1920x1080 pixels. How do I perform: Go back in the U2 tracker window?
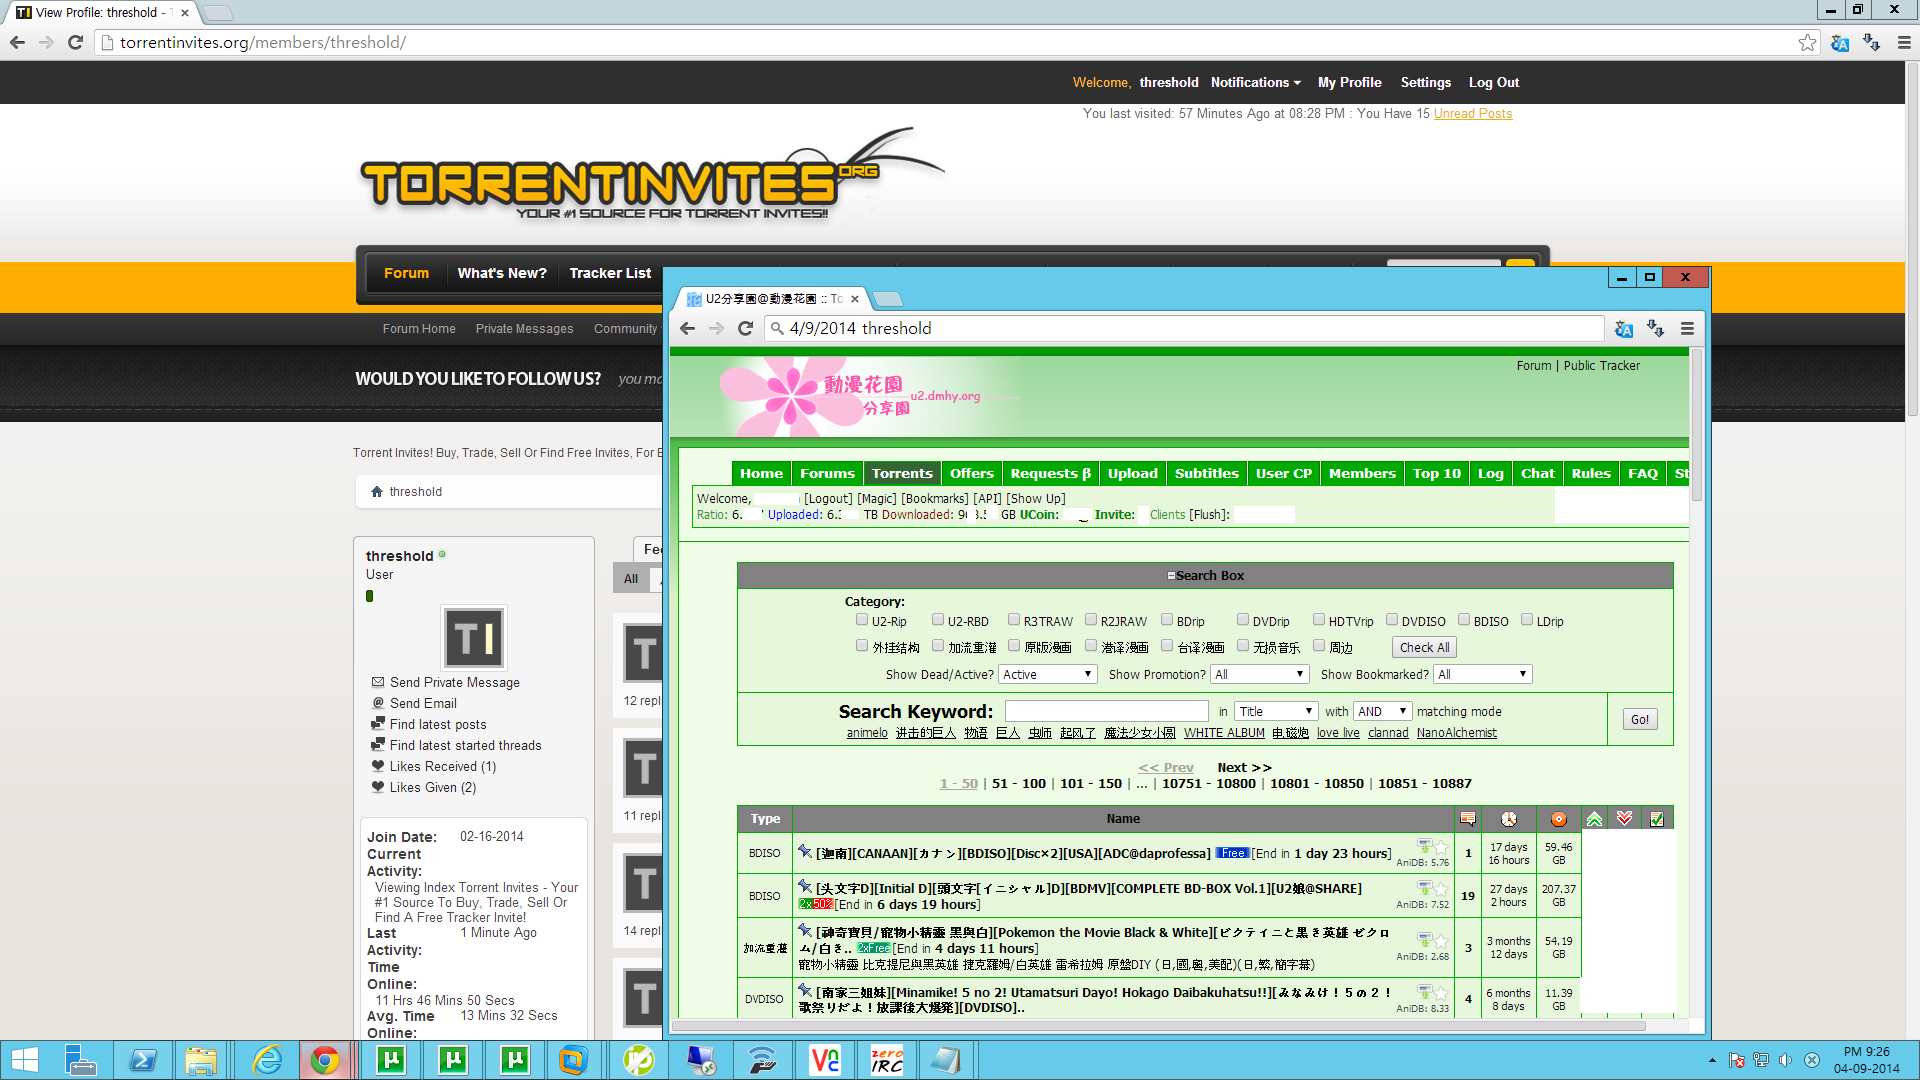[x=687, y=329]
